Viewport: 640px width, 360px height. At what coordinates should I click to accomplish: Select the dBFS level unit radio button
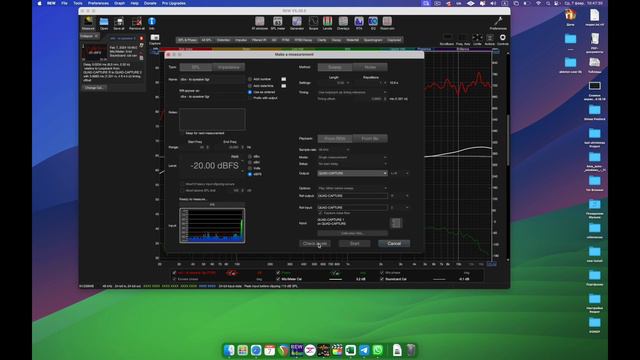point(250,174)
